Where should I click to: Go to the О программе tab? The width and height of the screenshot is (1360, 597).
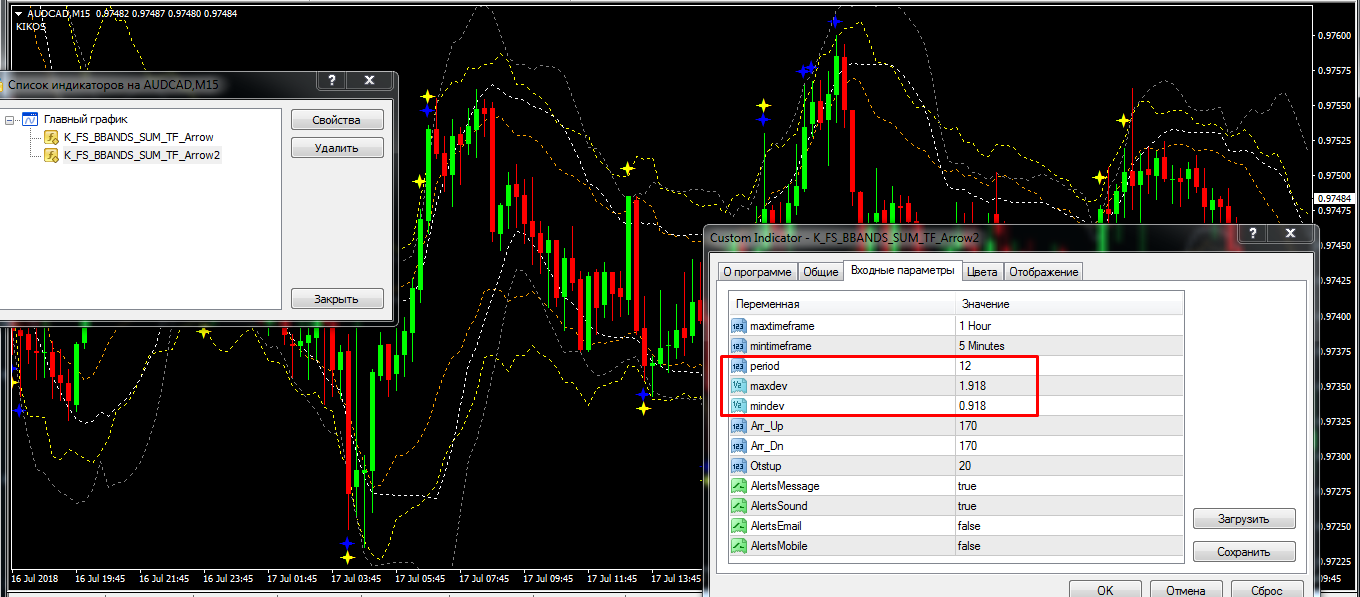(x=757, y=272)
